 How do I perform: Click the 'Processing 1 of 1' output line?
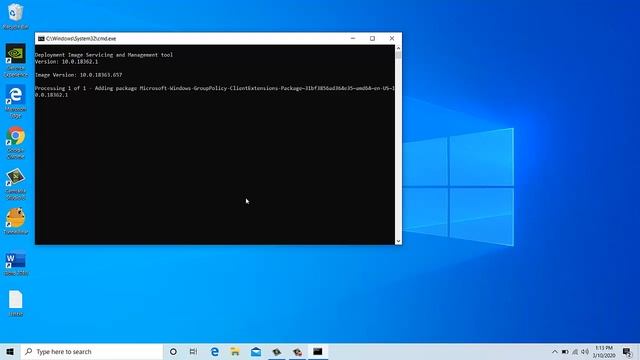click(215, 91)
